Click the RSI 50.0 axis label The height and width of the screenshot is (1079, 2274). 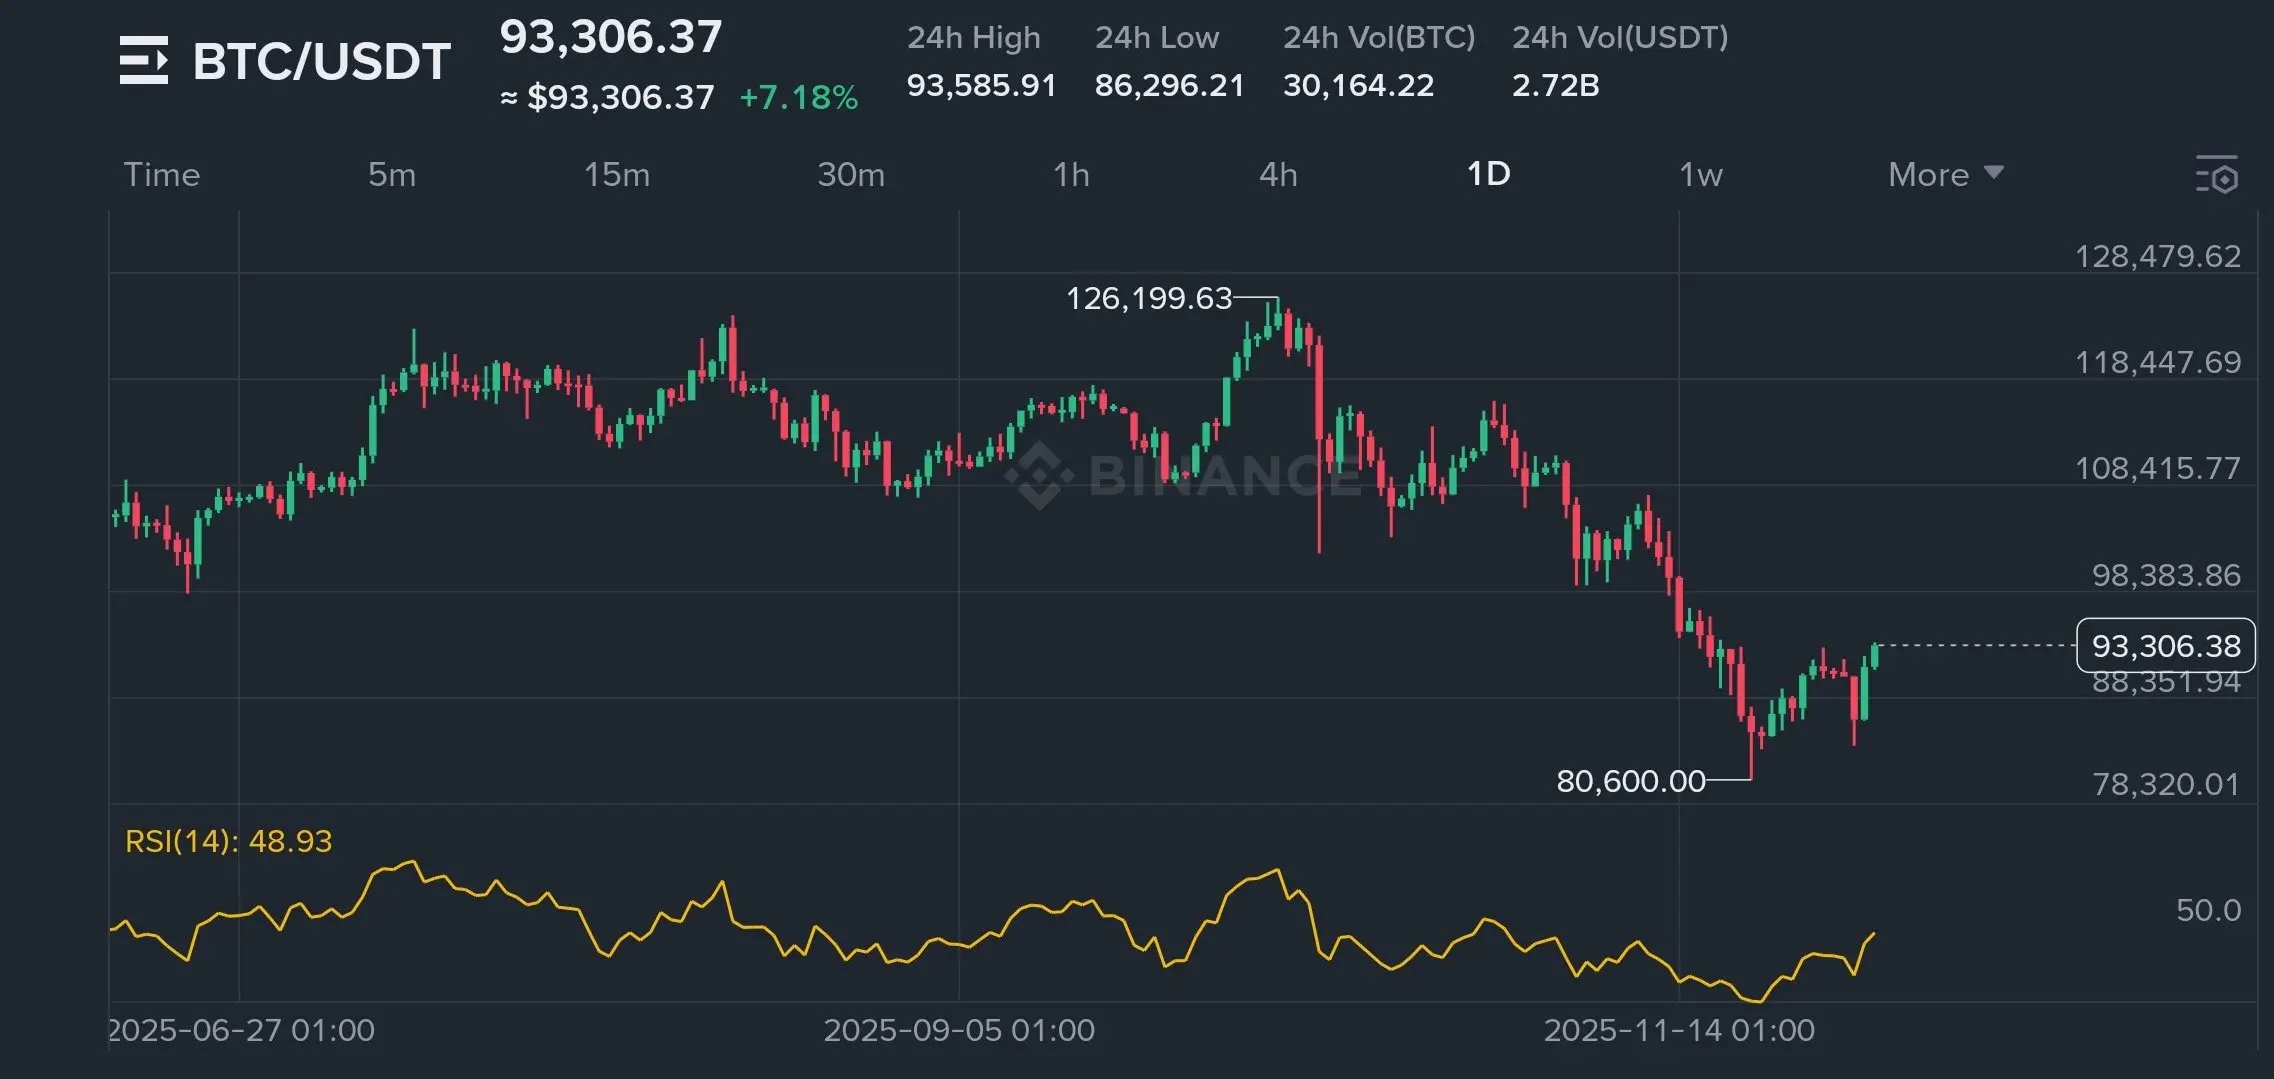[x=2208, y=910]
